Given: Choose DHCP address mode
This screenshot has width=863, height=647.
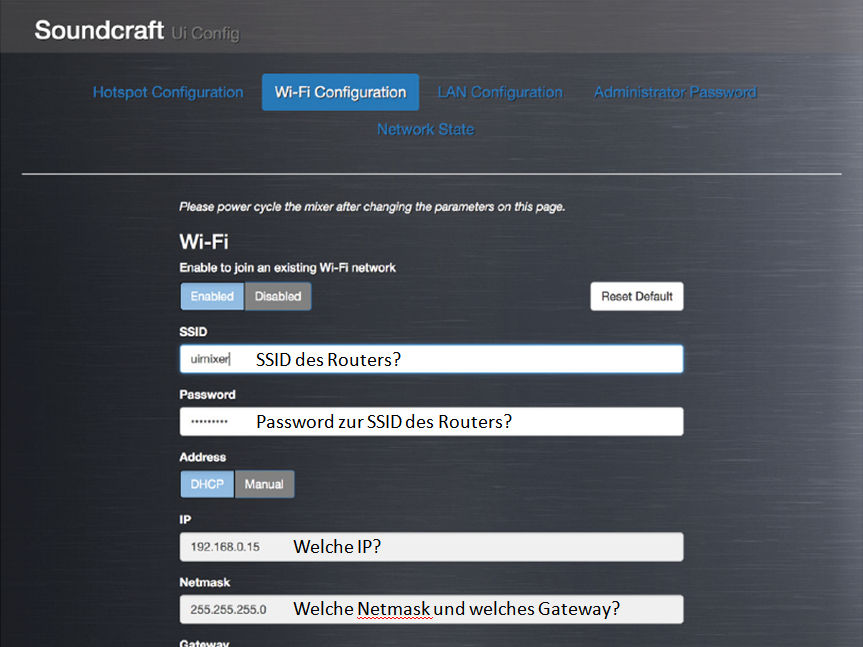Looking at the screenshot, I should click(207, 484).
